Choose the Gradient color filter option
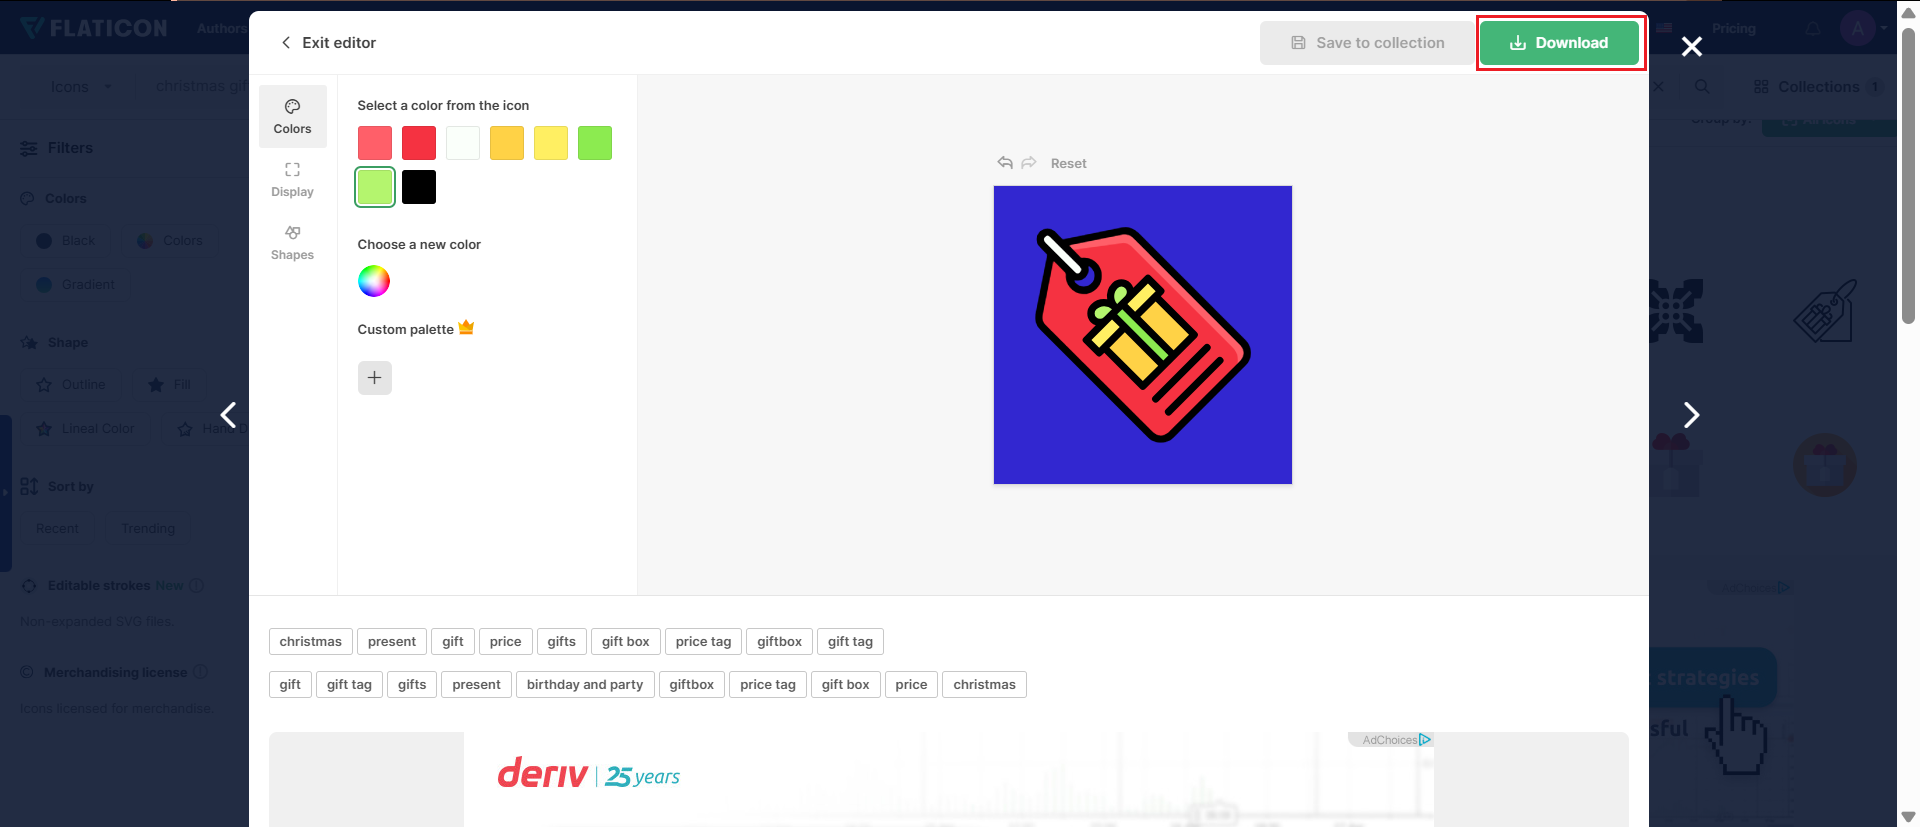The image size is (1920, 827). coord(75,285)
